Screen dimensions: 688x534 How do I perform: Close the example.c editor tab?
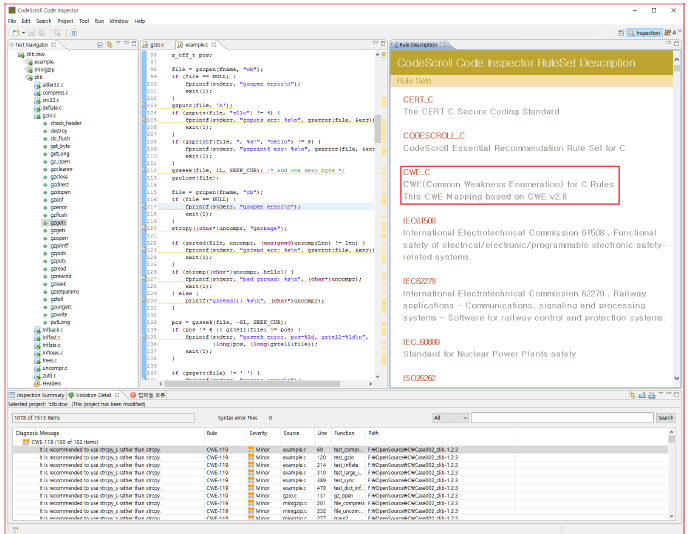click(x=214, y=44)
